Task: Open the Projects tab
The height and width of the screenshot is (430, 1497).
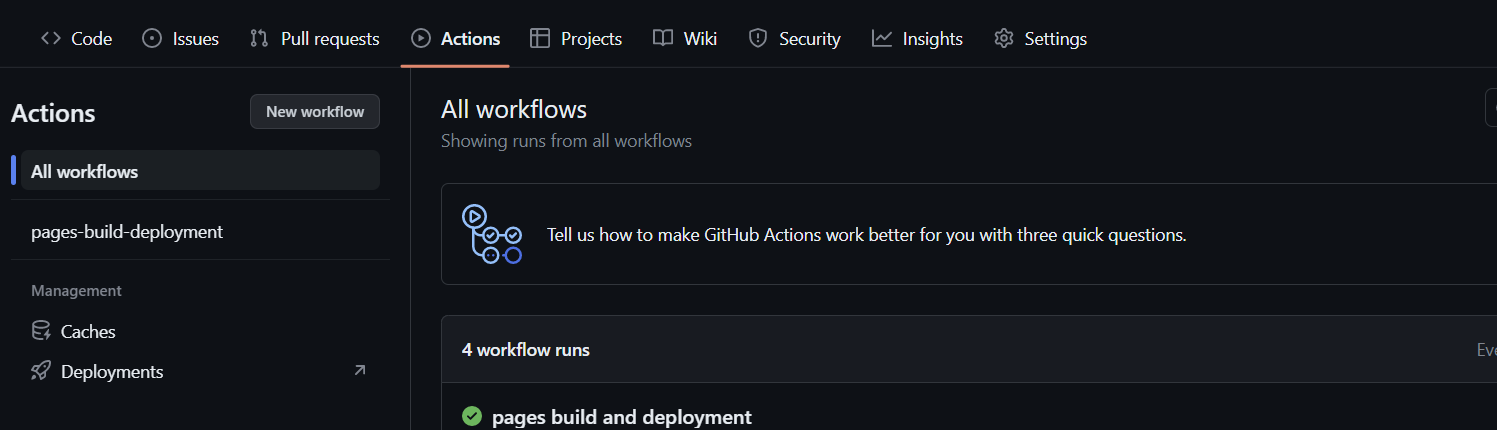Action: 576,39
